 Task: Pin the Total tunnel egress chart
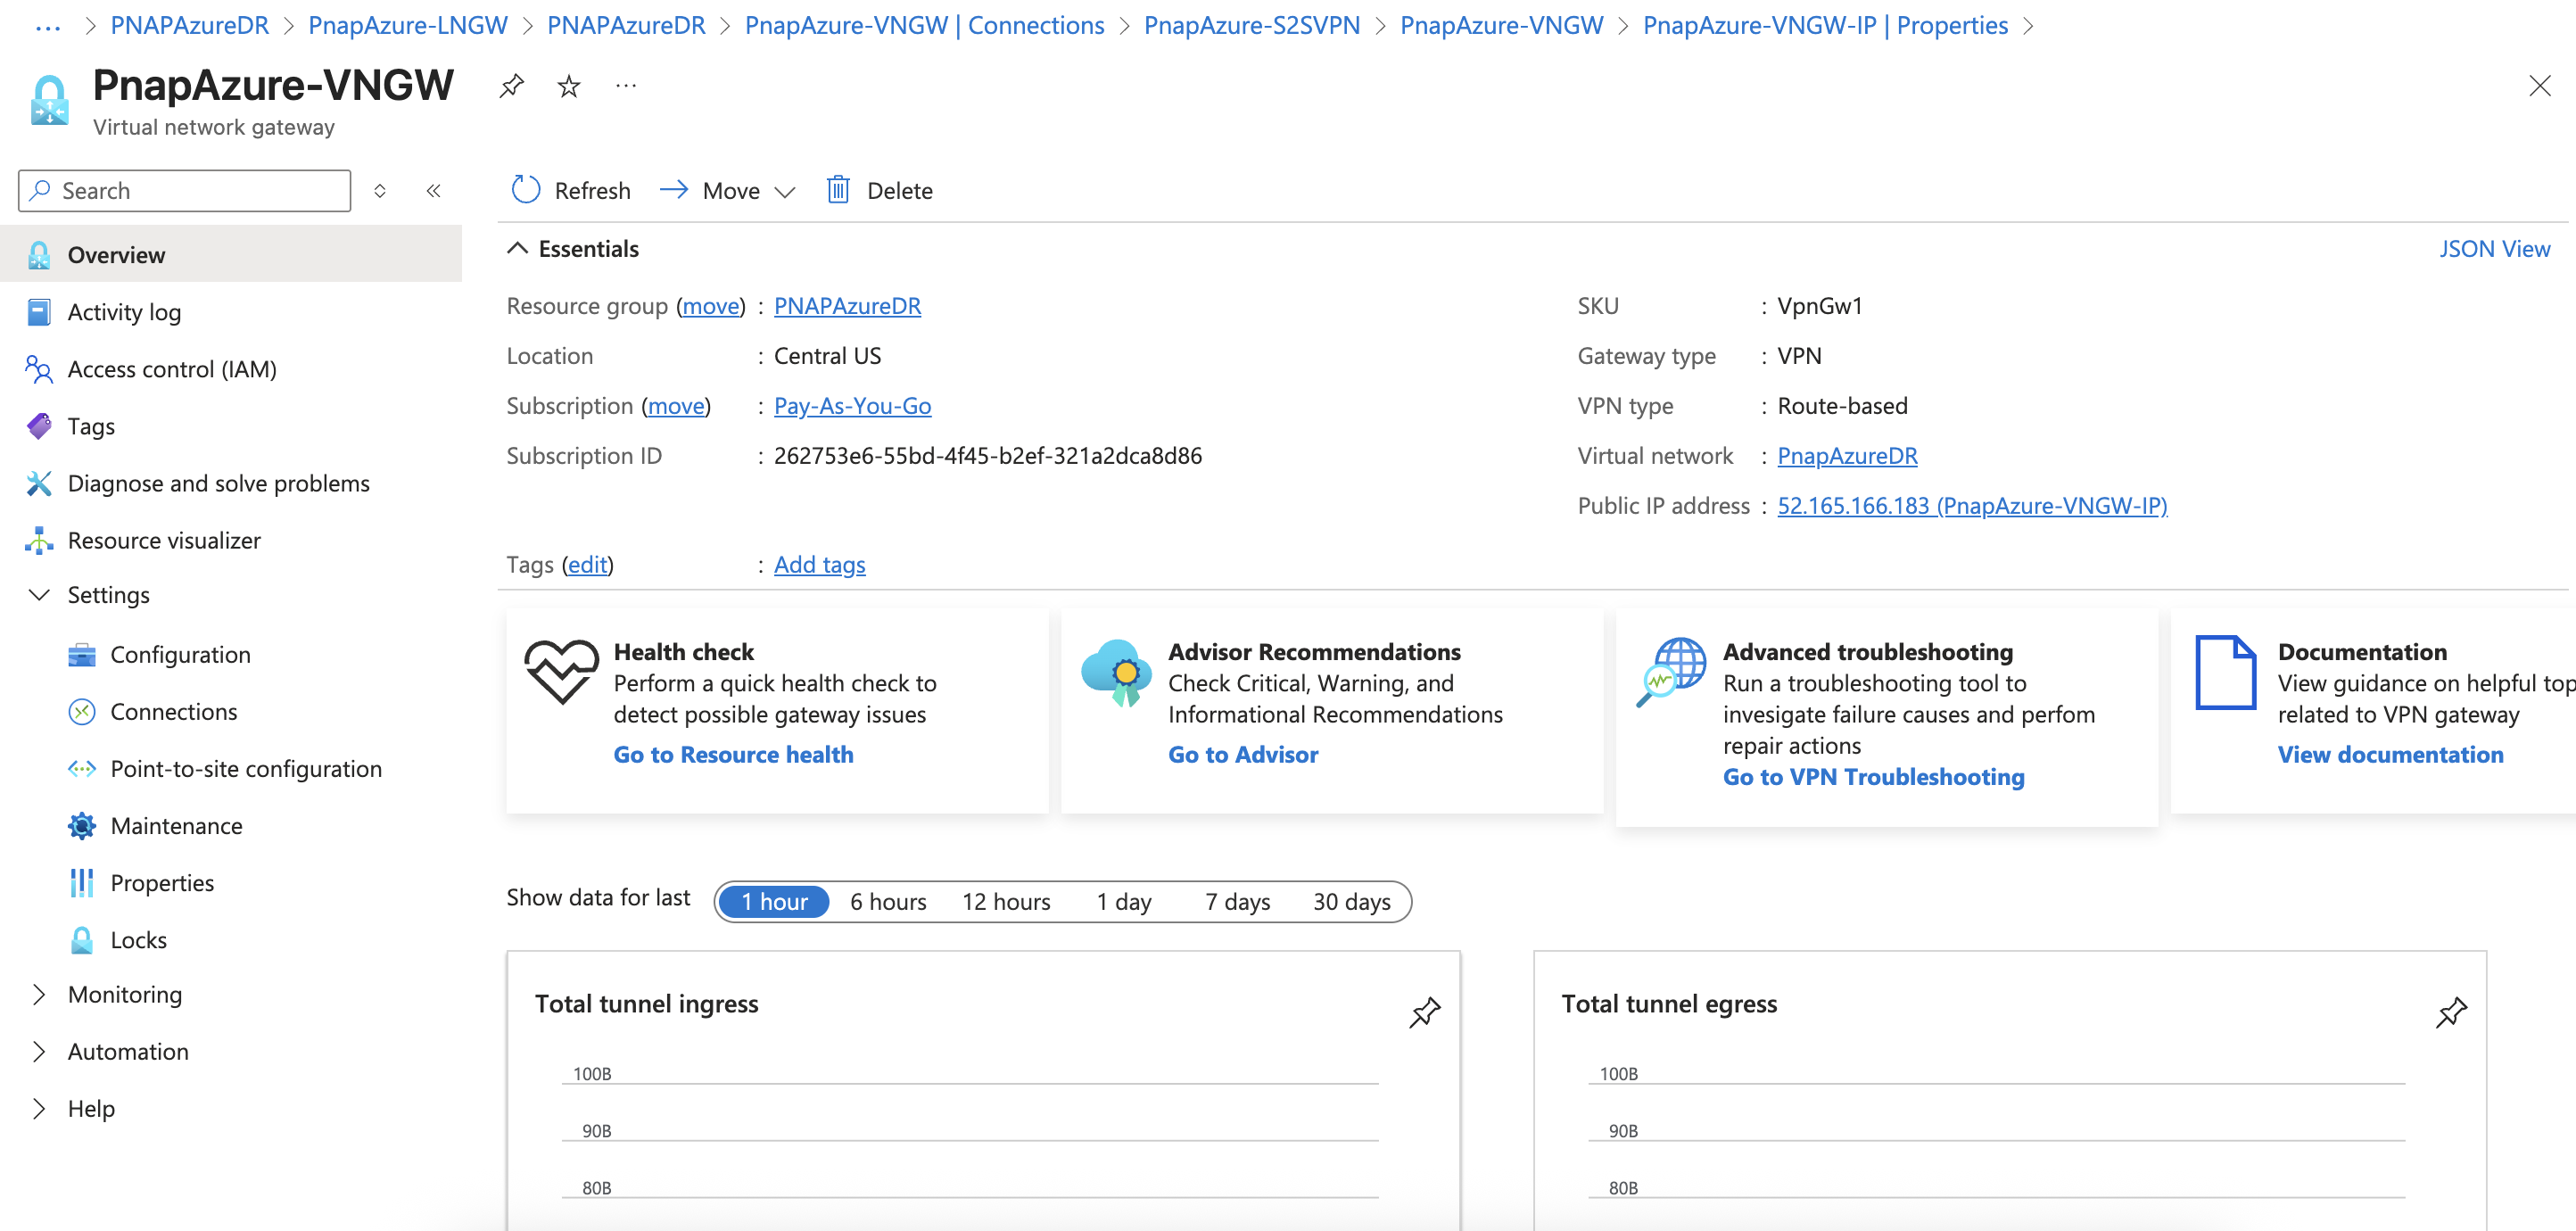[2451, 1012]
